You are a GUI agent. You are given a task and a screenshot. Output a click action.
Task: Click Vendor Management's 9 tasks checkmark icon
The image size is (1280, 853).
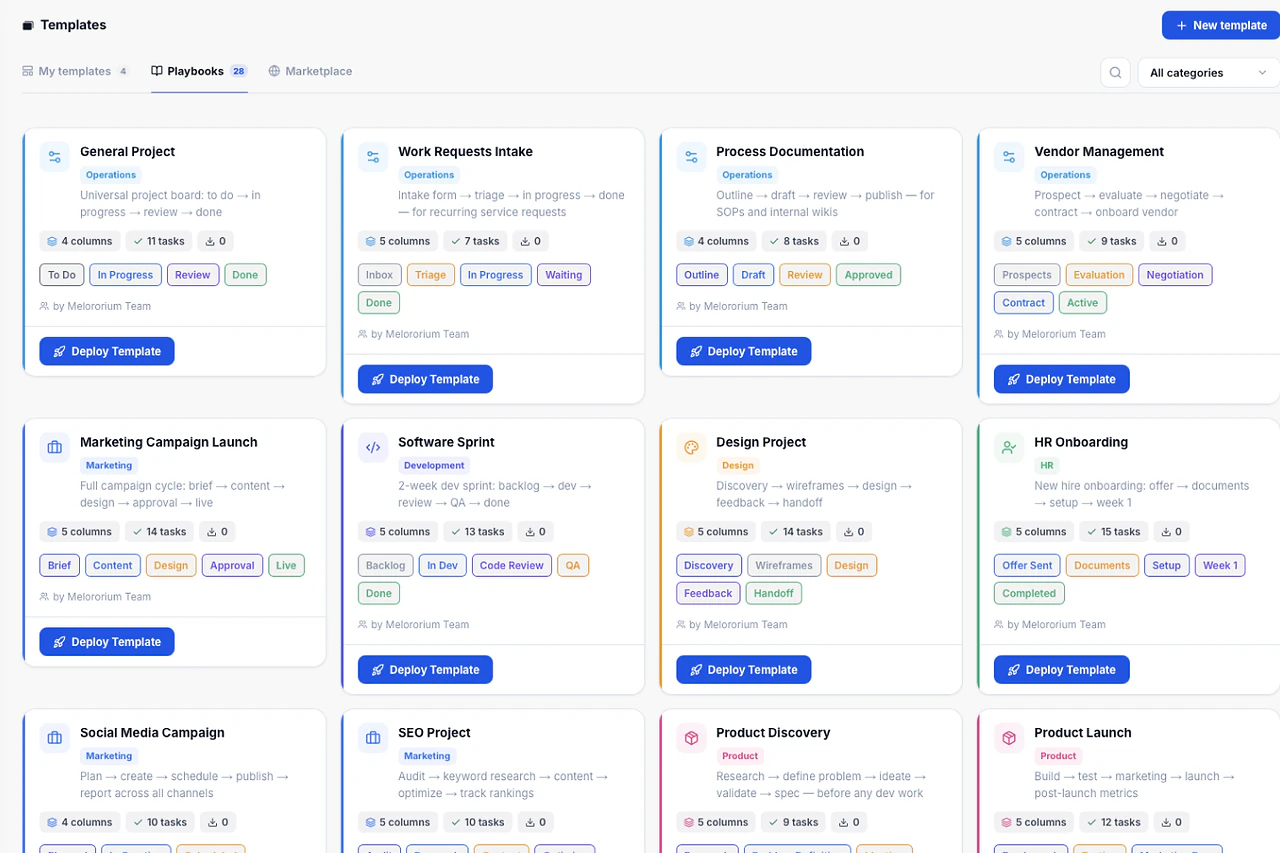(1092, 241)
